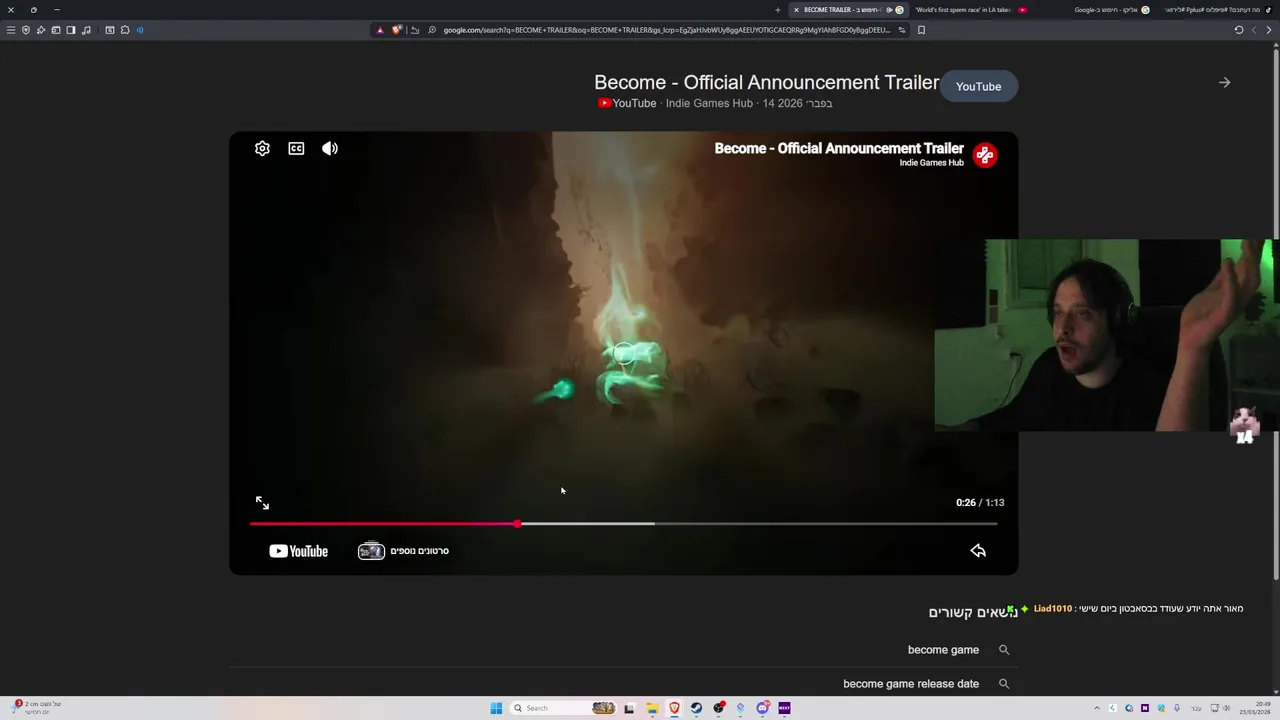Reload the page with the refresh icon
Screen dimensions: 1280x720
(x=1239, y=30)
